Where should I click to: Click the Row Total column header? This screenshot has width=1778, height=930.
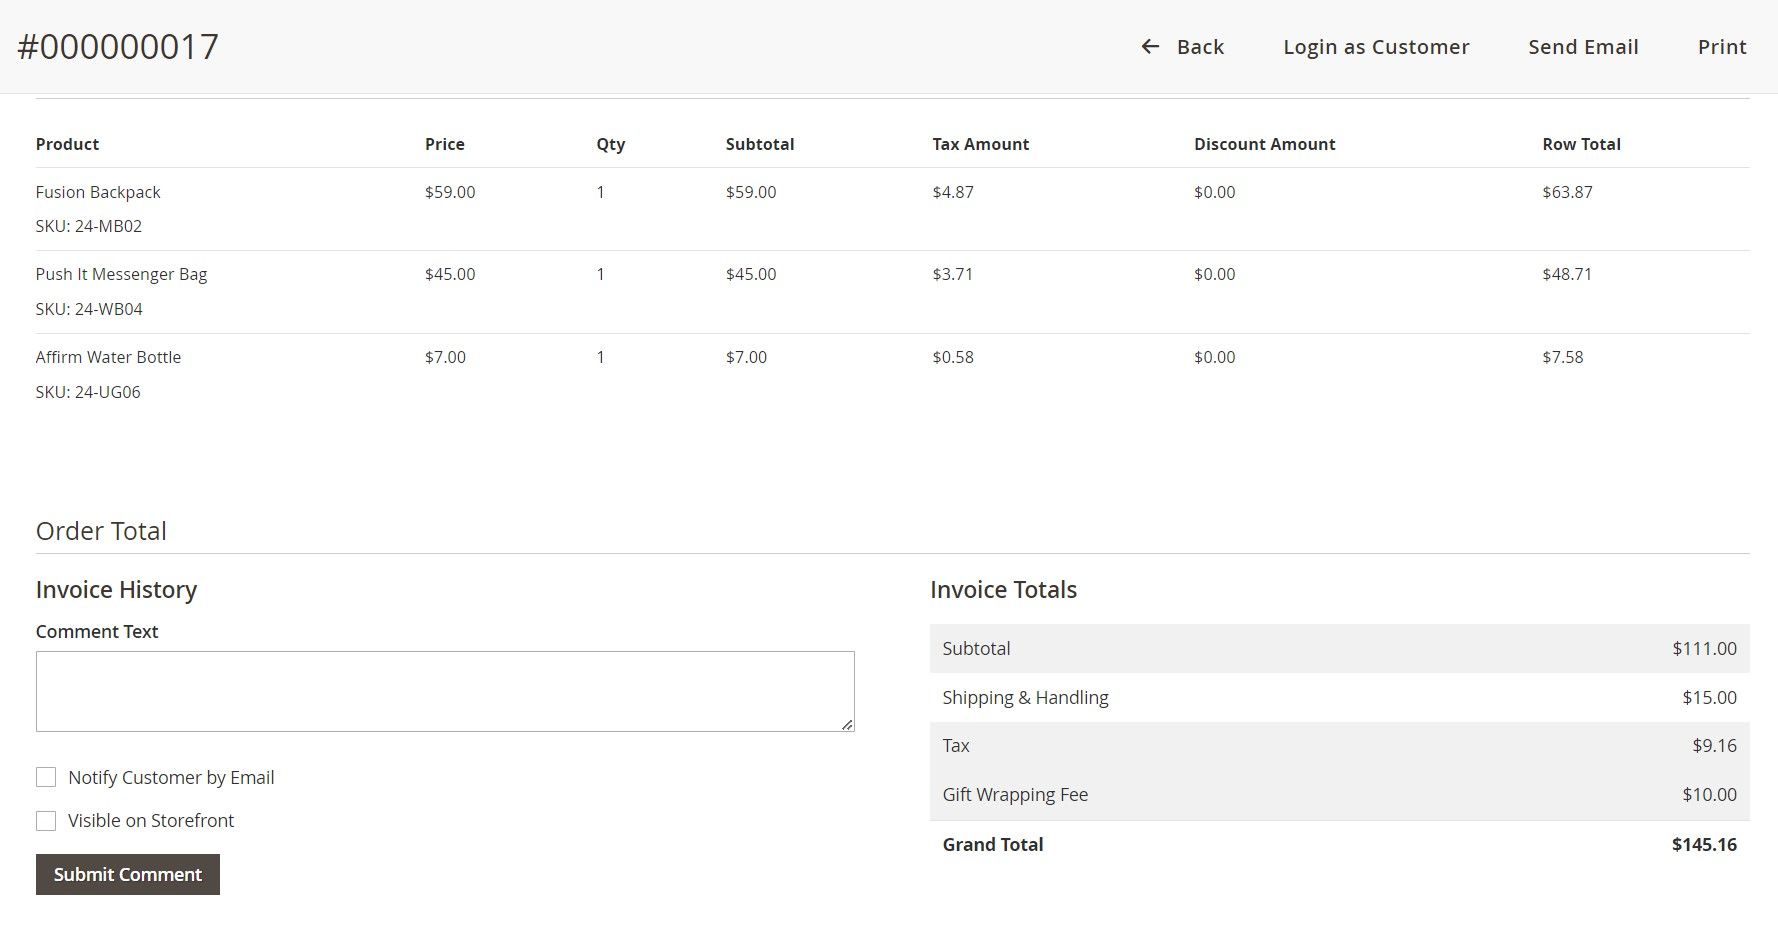tap(1581, 144)
